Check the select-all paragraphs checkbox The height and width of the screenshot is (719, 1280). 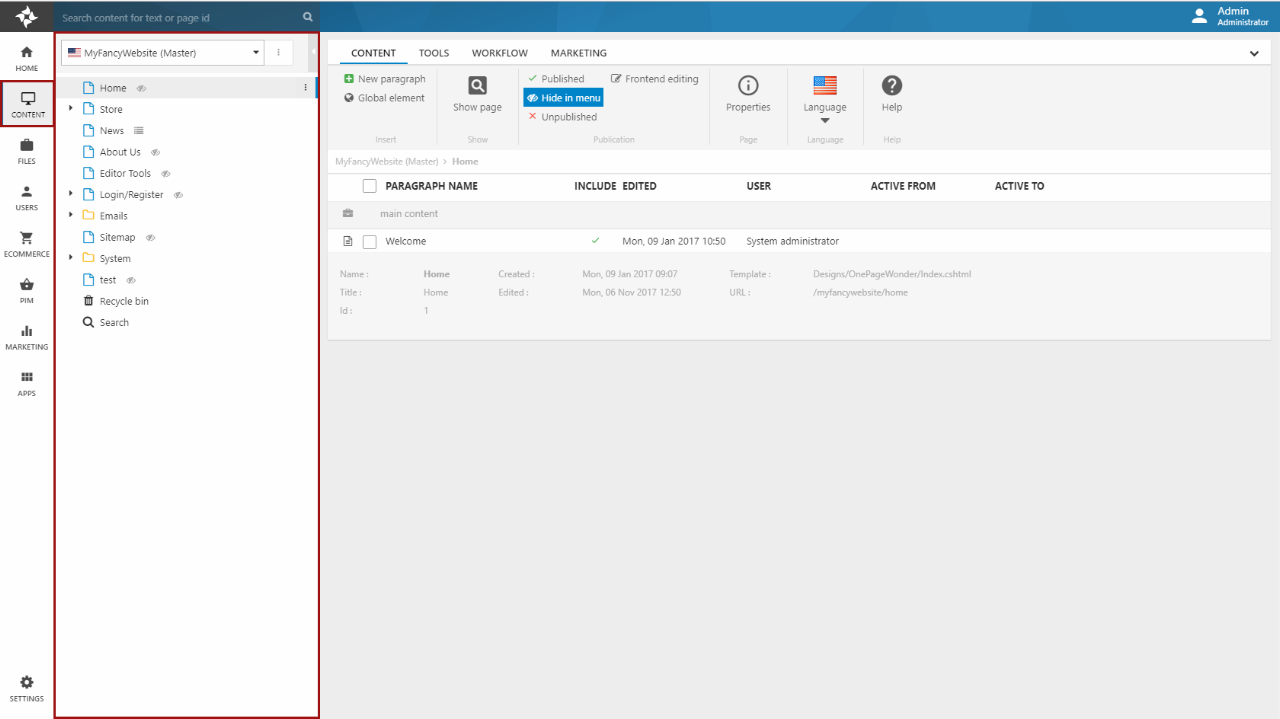[x=369, y=186]
